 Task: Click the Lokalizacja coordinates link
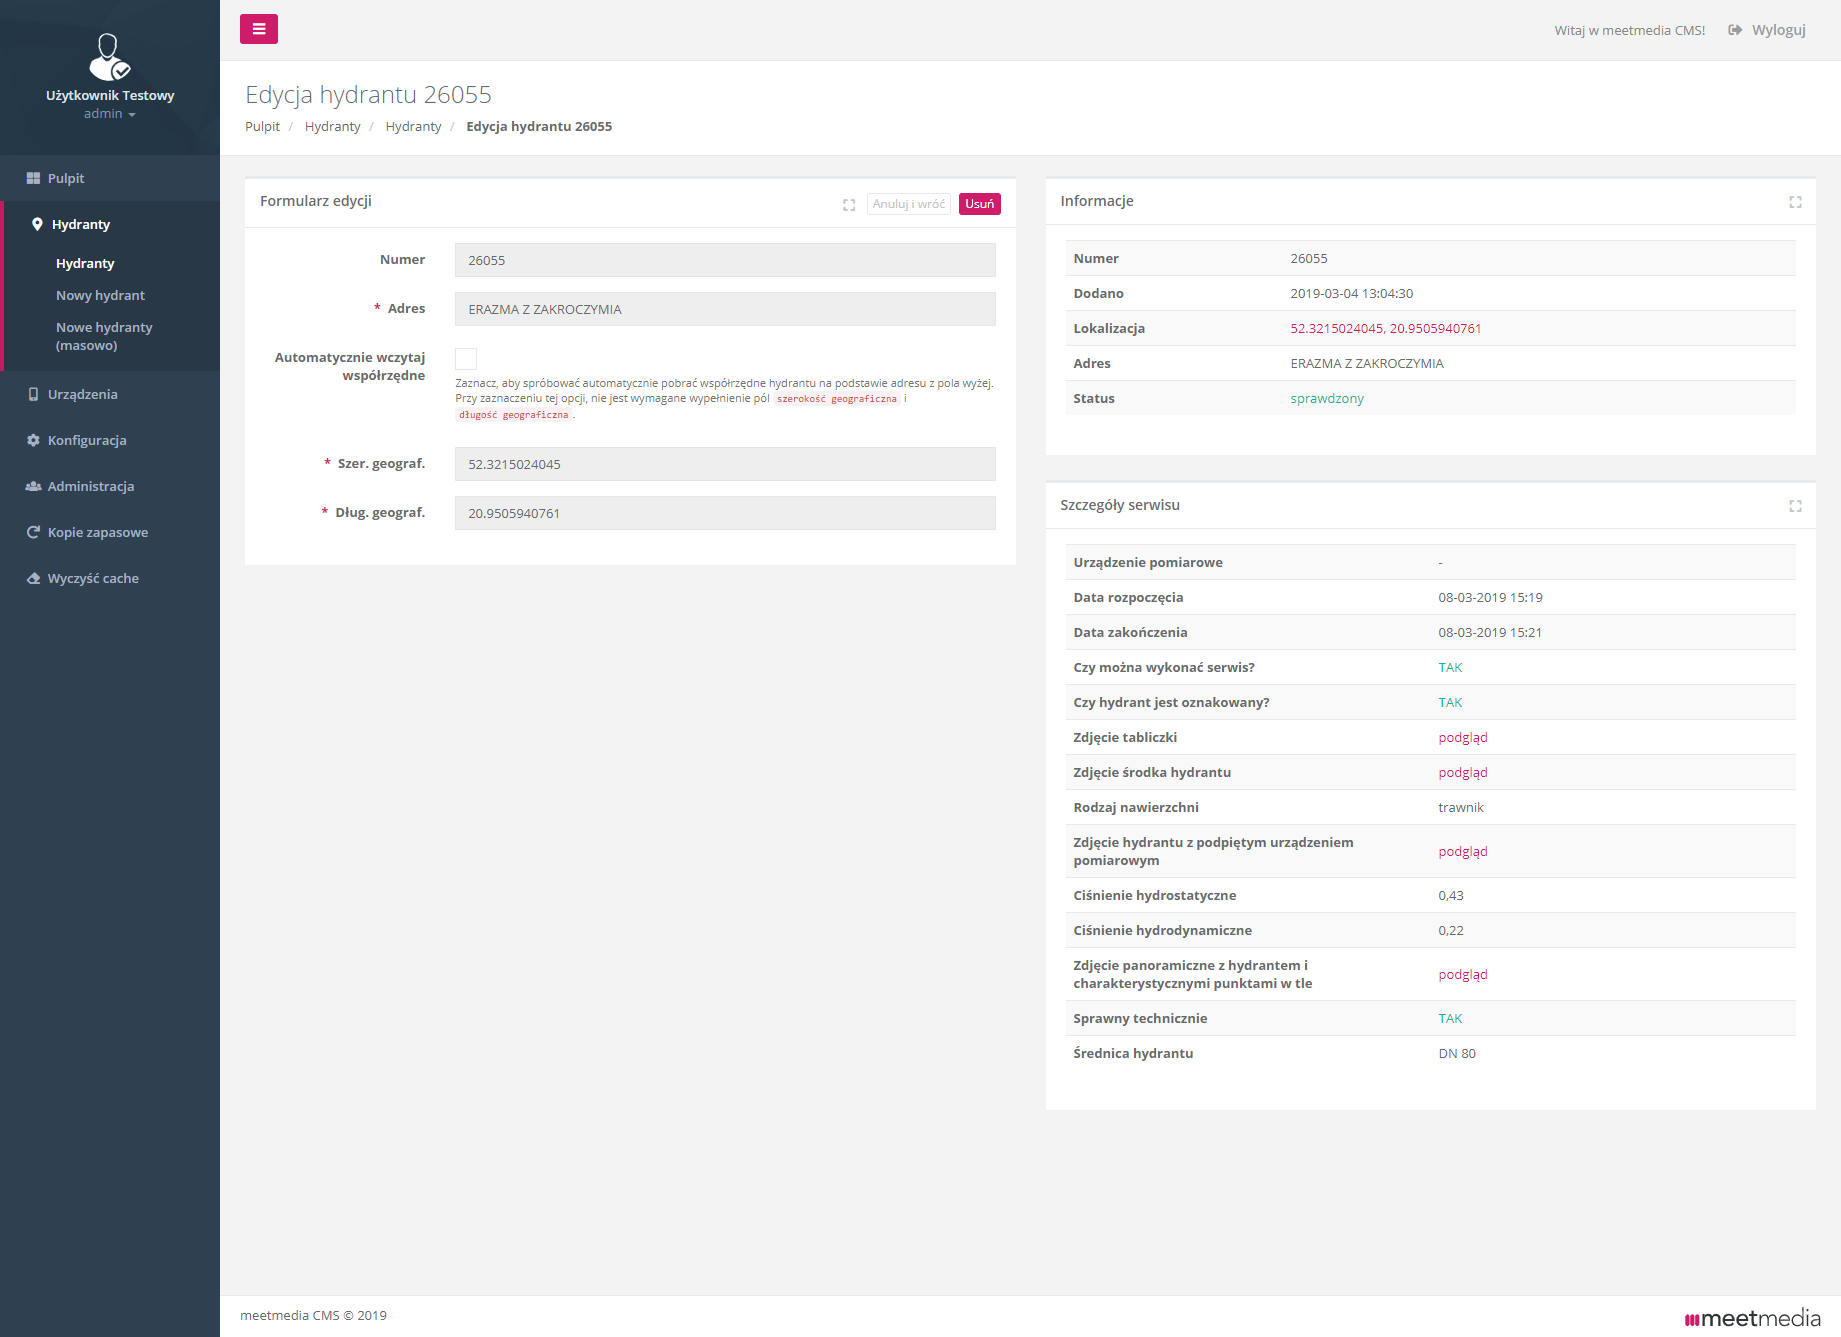(x=1385, y=329)
